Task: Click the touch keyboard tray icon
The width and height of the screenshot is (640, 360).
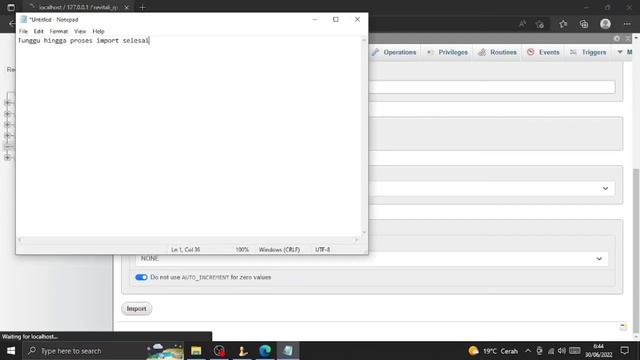Action: pos(575,351)
